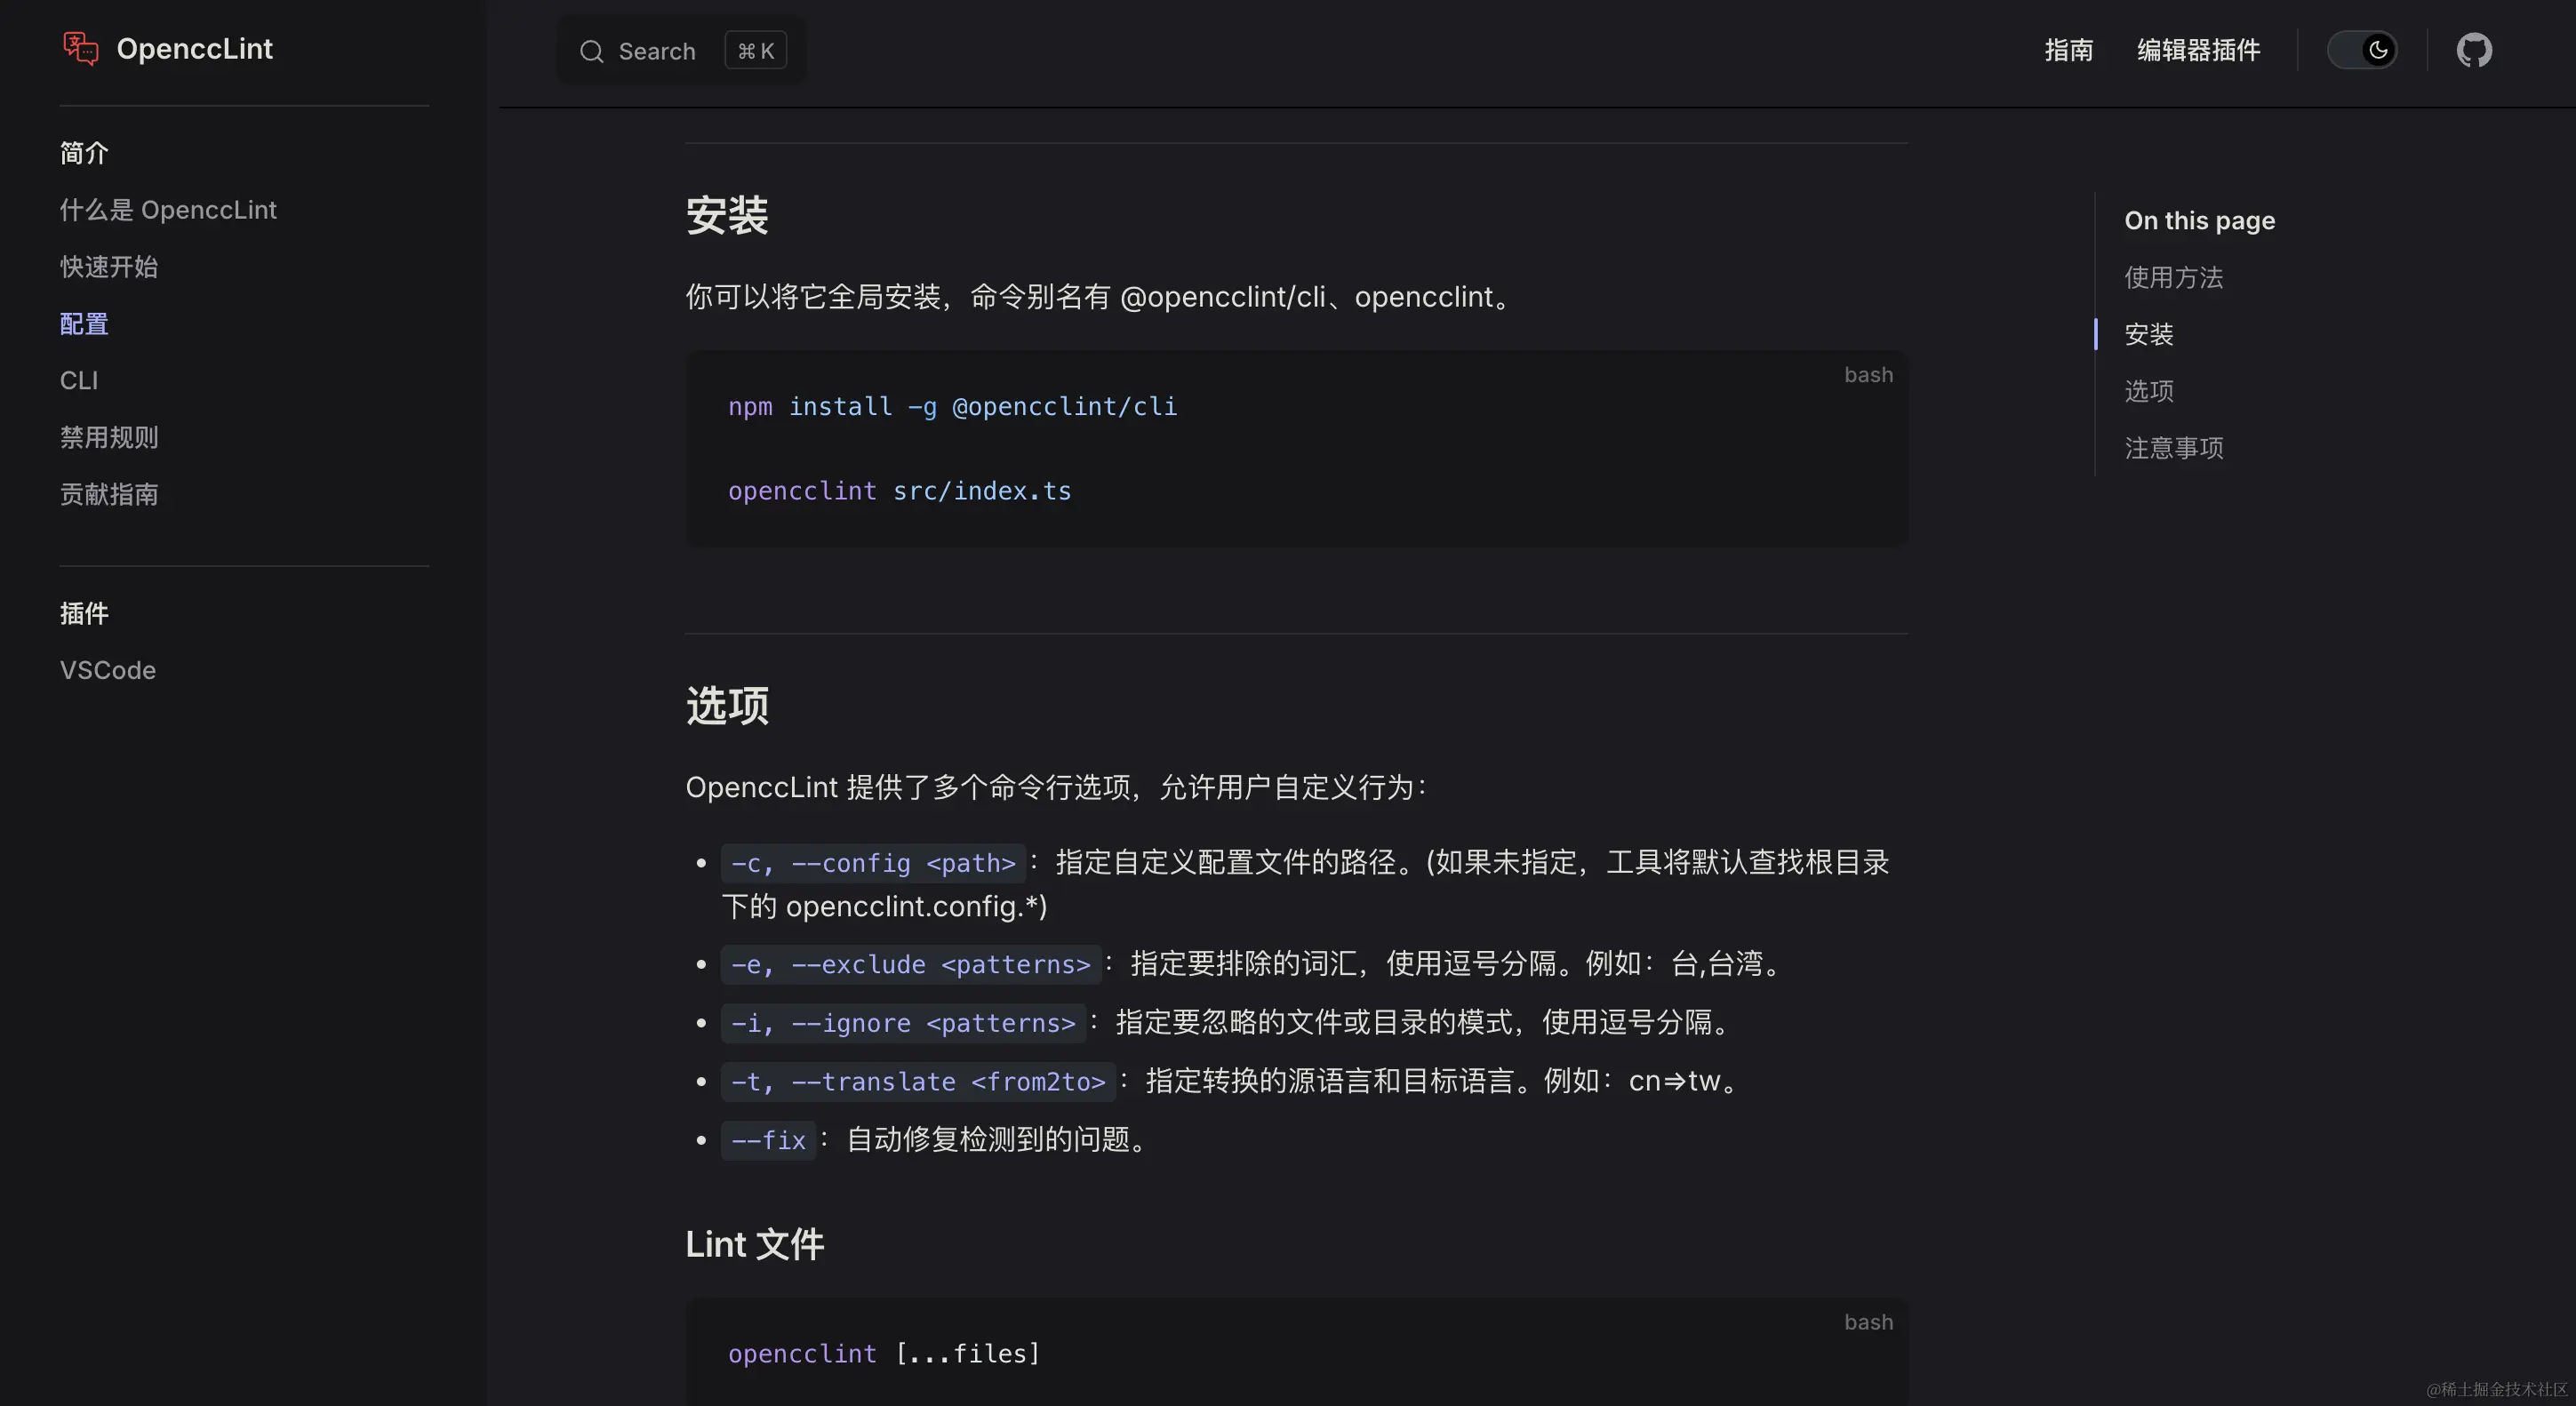
Task: Open the GitHub repository icon
Action: pyautogui.click(x=2473, y=50)
